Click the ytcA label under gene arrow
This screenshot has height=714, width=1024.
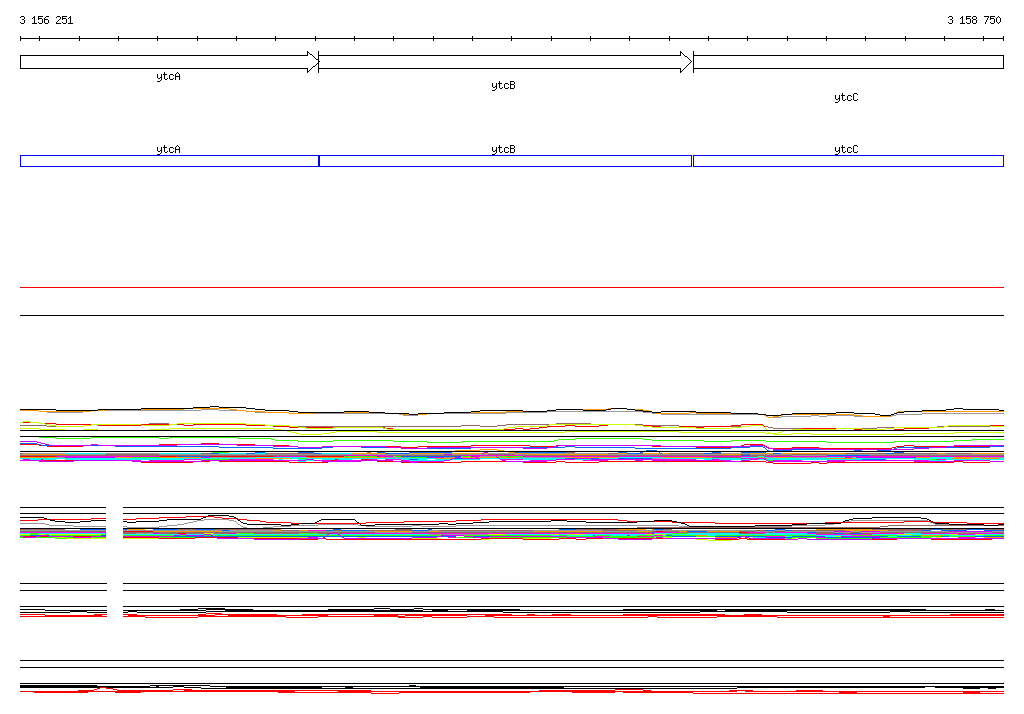(x=168, y=77)
